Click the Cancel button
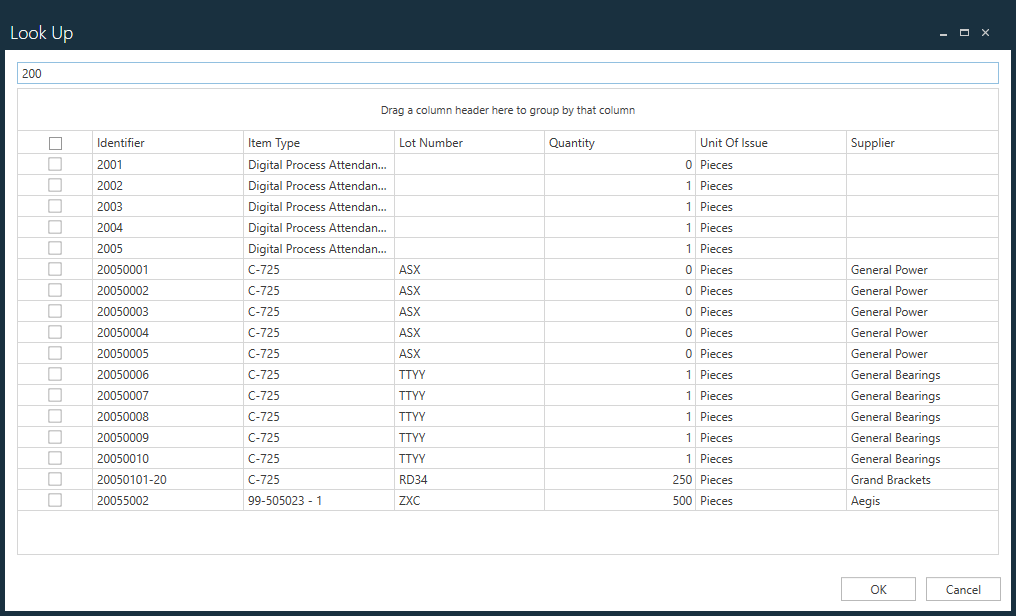Screen dimensions: 1016x616 (963, 589)
